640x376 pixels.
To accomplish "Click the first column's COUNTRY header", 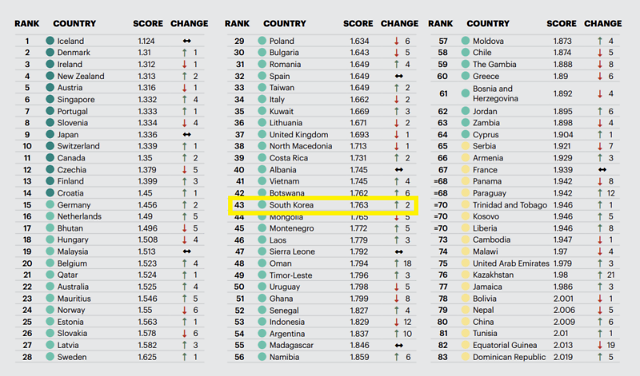I will pyautogui.click(x=74, y=23).
